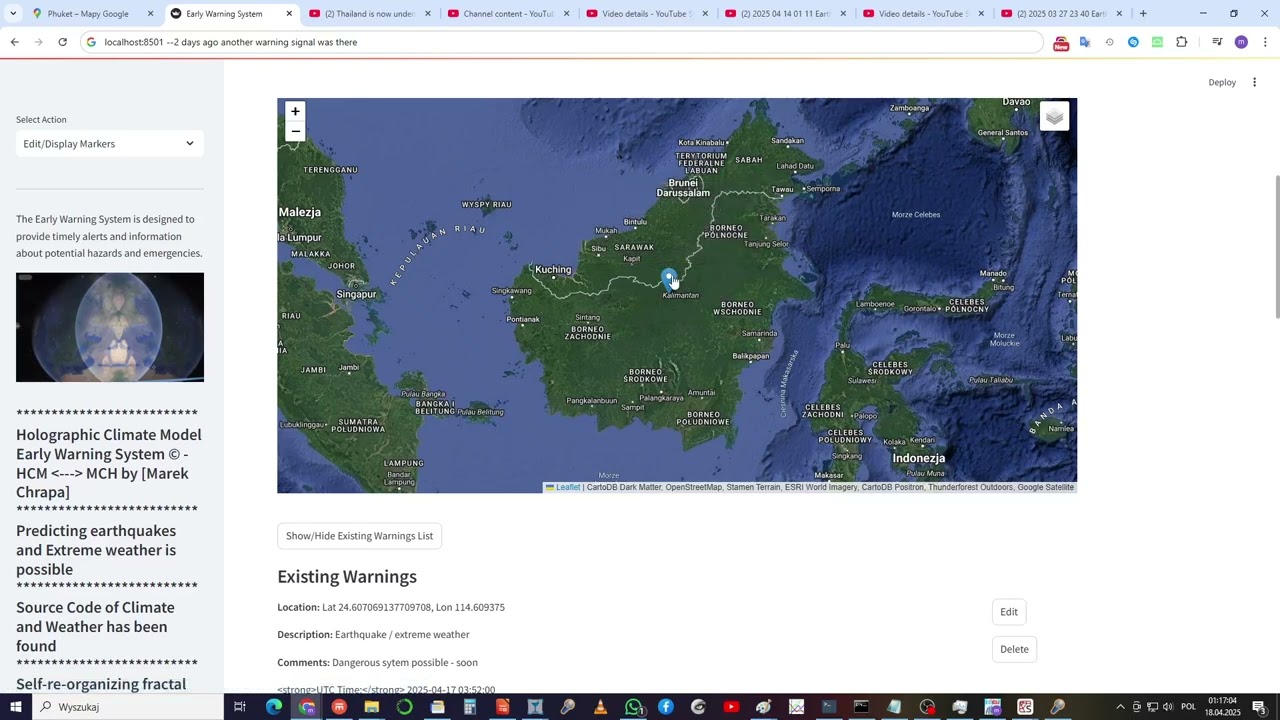
Task: Click Description: Earthquake / extreme weather text
Action: pos(373,634)
